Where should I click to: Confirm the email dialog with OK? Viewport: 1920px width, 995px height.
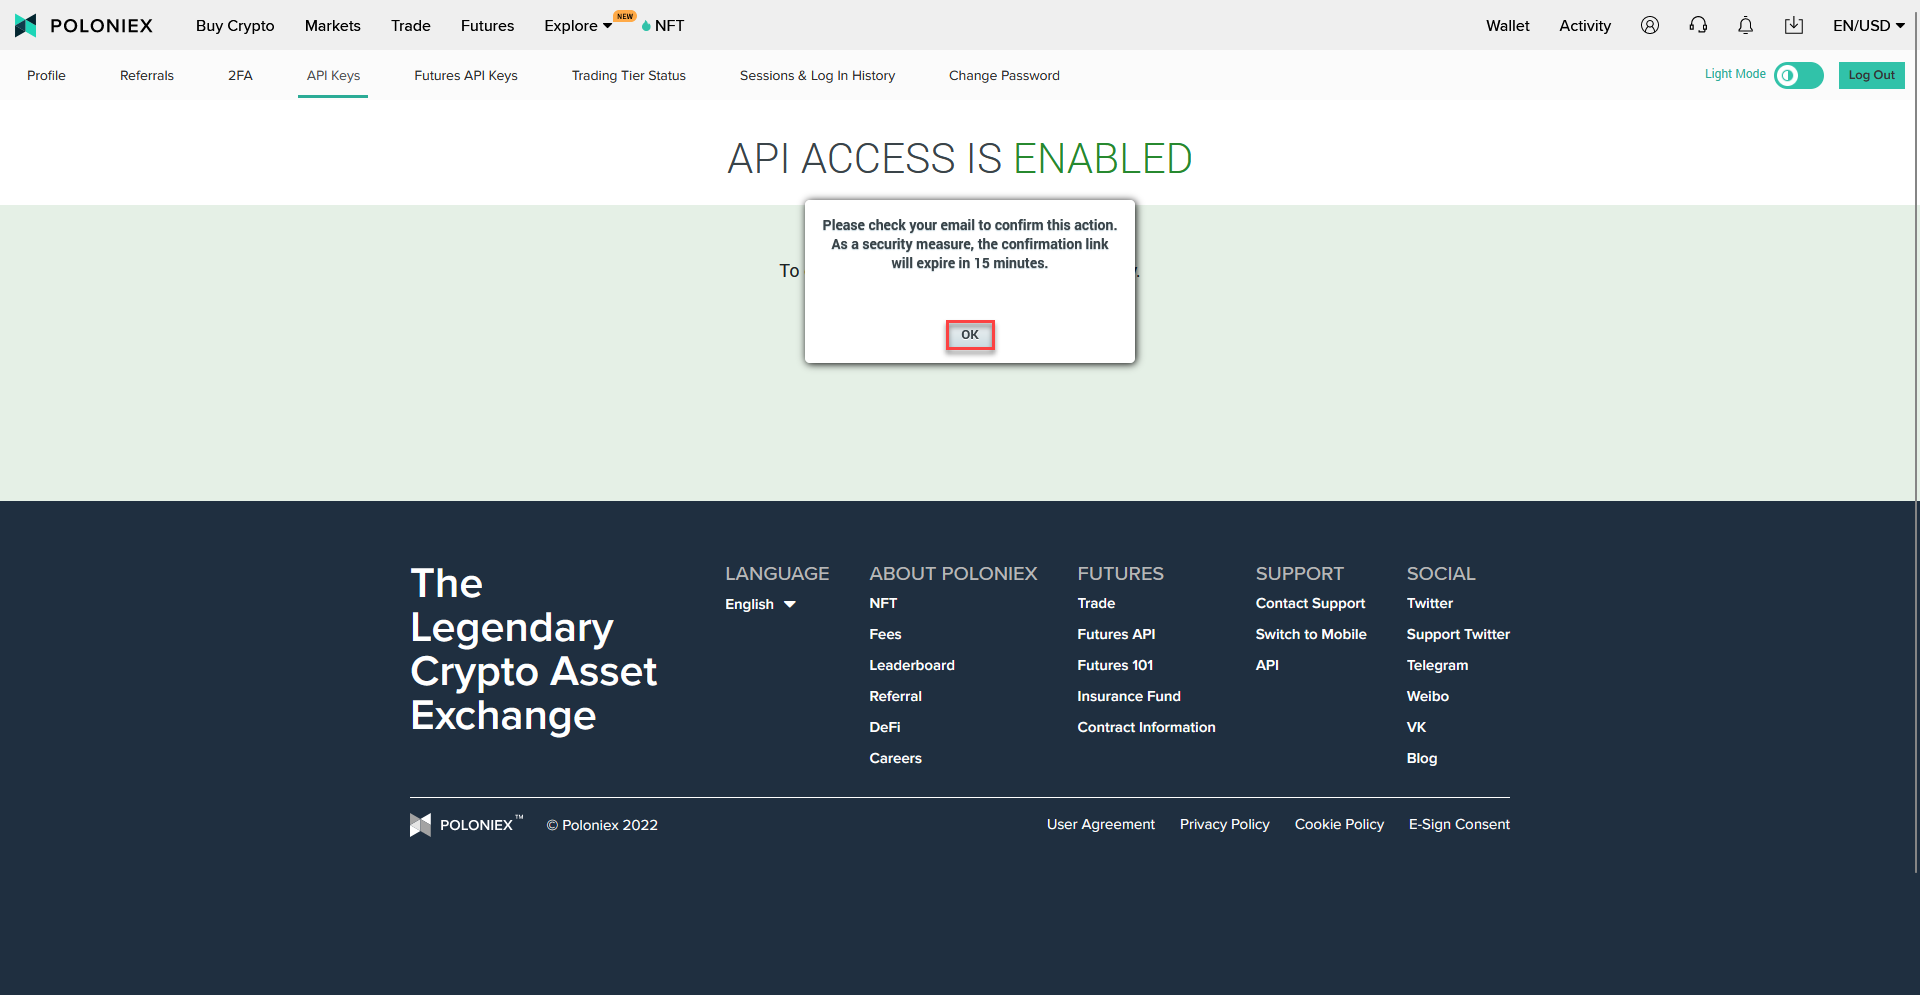click(x=970, y=335)
